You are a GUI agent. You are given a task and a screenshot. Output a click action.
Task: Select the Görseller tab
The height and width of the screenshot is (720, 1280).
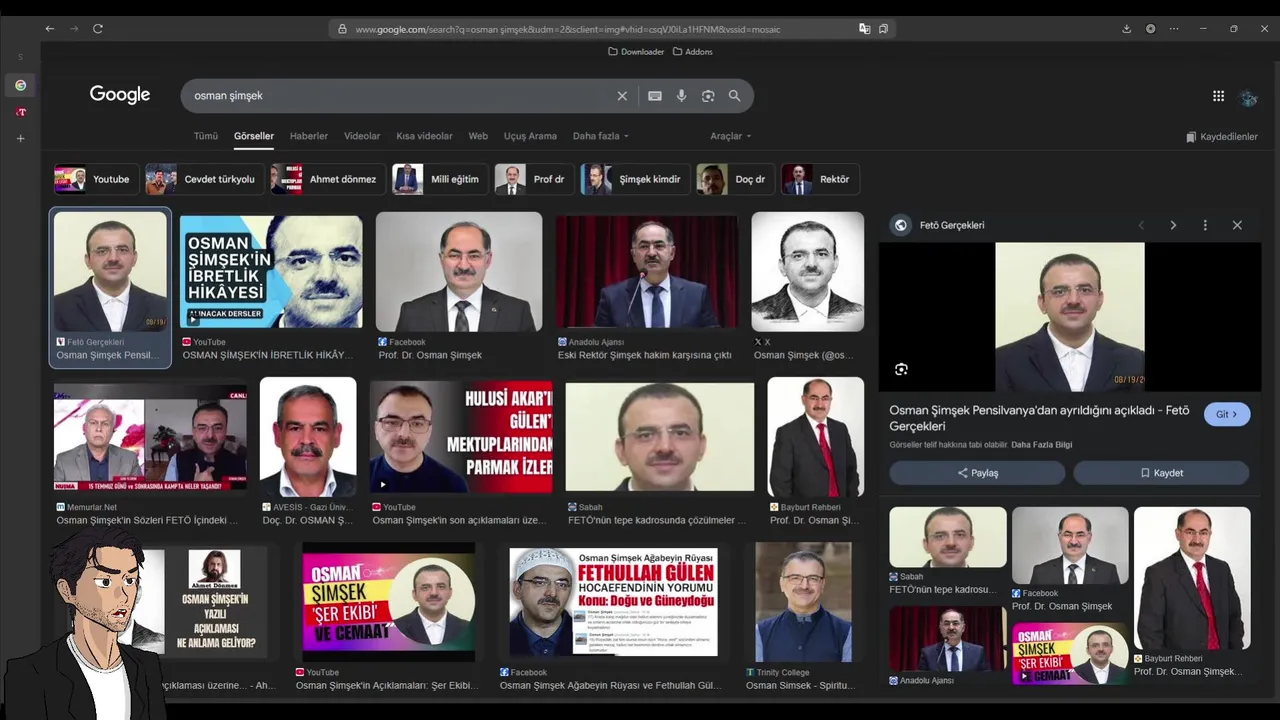point(254,136)
